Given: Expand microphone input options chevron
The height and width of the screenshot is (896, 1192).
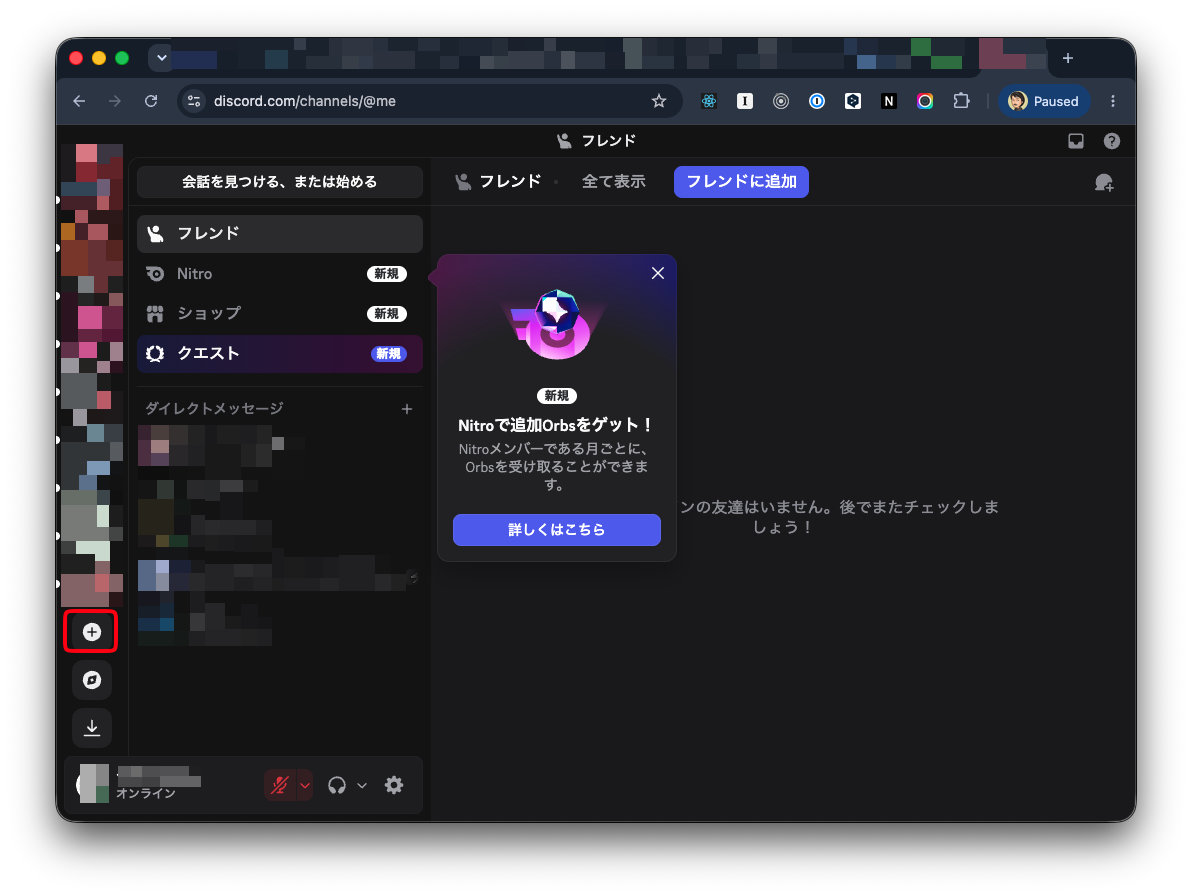Looking at the screenshot, I should click(305, 785).
